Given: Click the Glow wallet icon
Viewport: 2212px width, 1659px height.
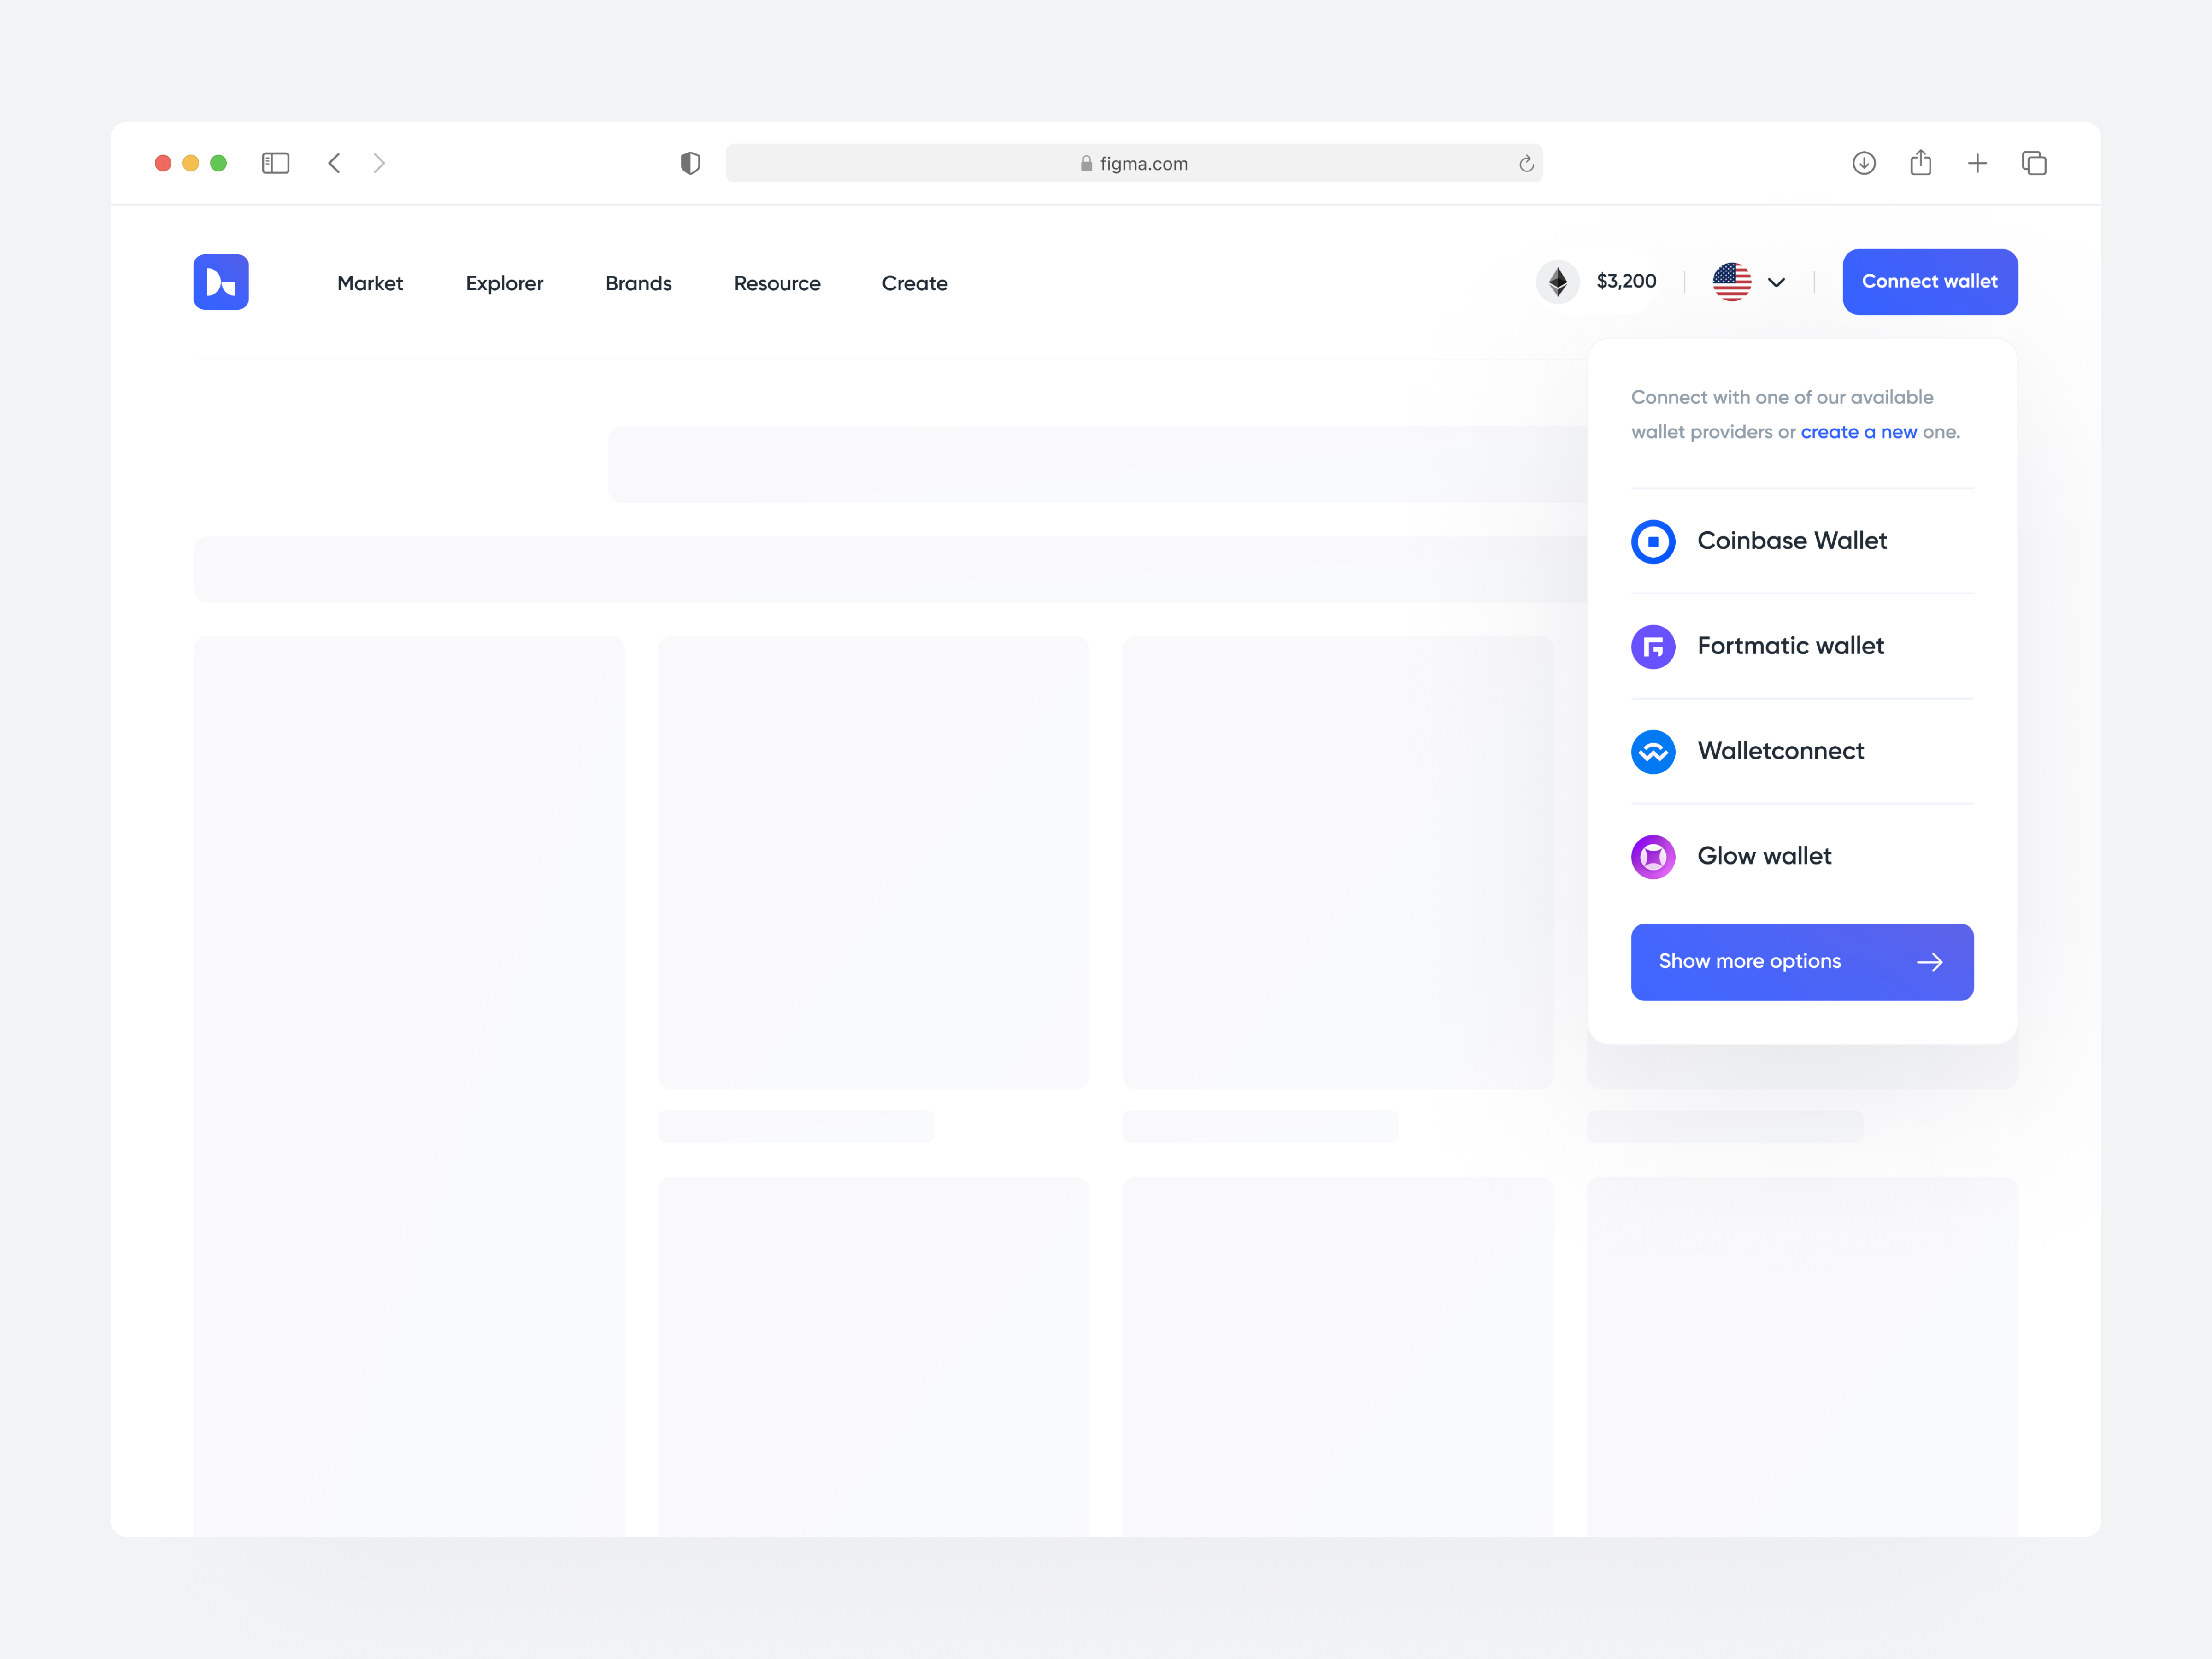Looking at the screenshot, I should (x=1653, y=856).
